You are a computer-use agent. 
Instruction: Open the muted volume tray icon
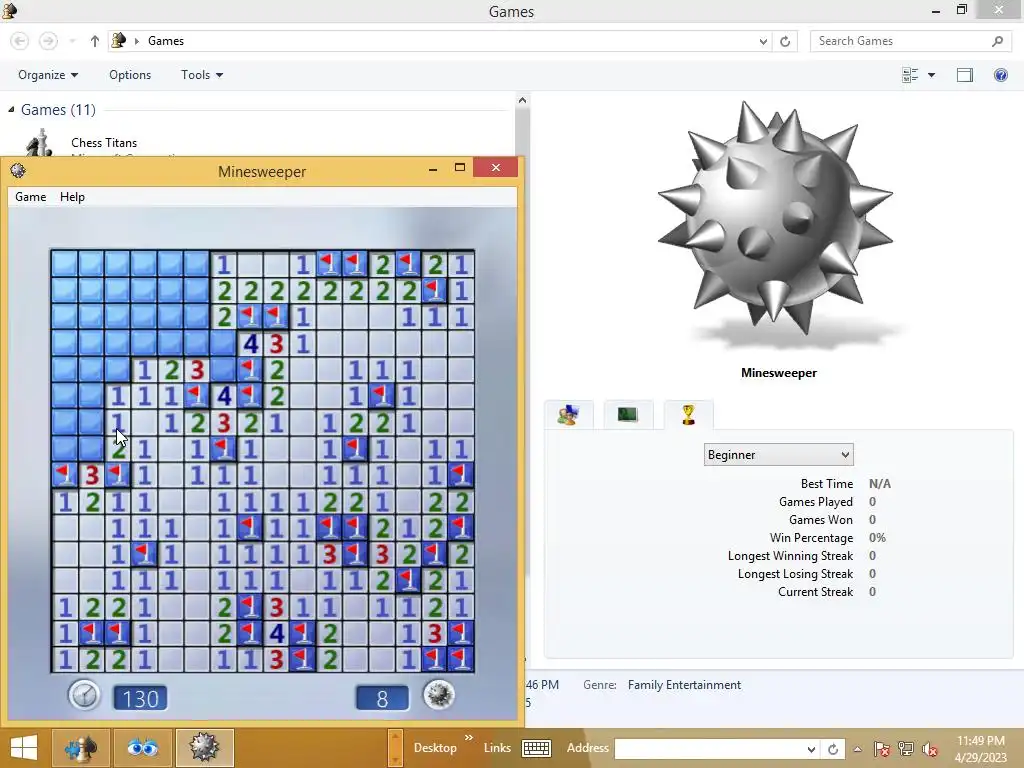tap(929, 749)
